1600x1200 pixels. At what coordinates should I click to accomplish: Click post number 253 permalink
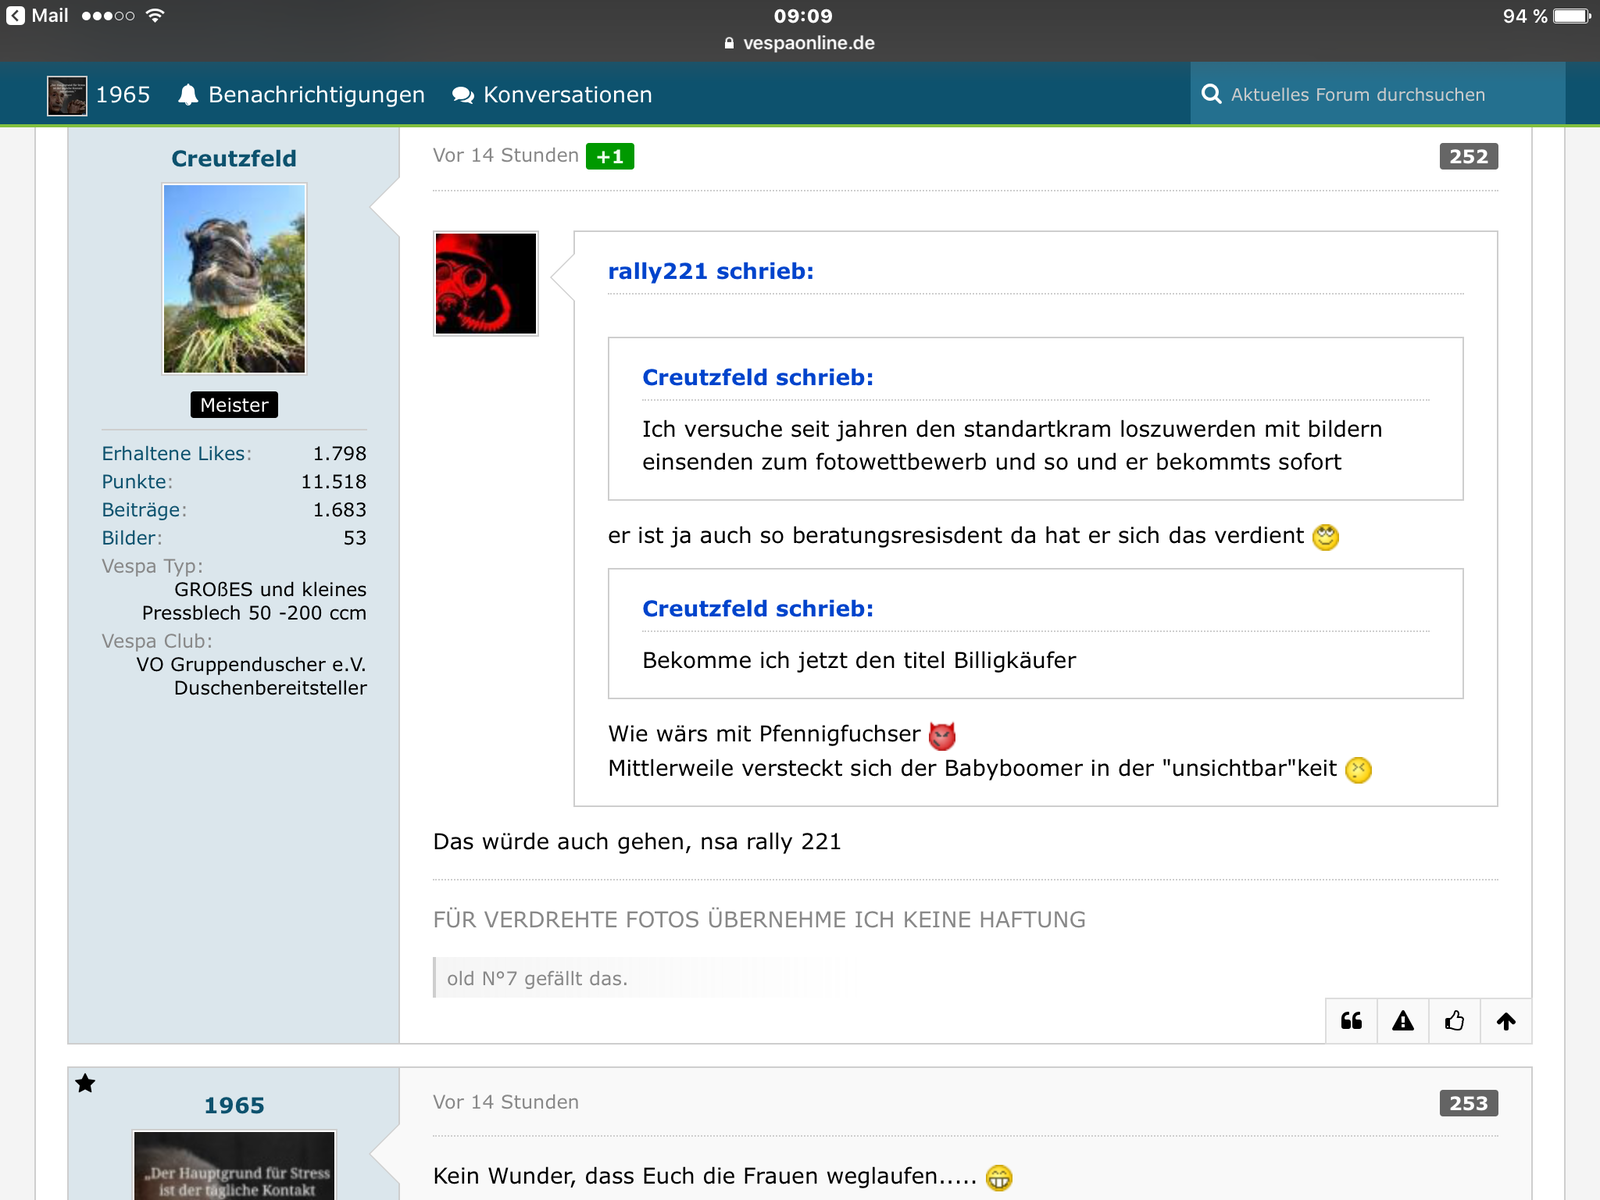pyautogui.click(x=1468, y=1103)
